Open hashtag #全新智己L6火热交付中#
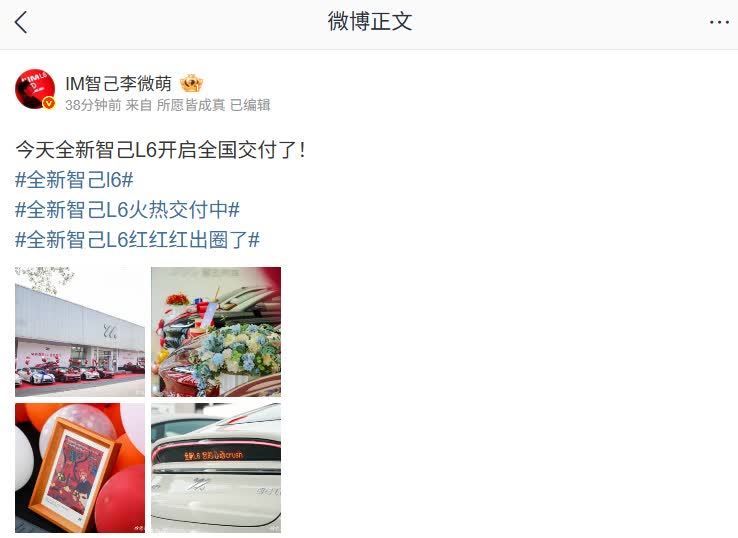 point(128,210)
